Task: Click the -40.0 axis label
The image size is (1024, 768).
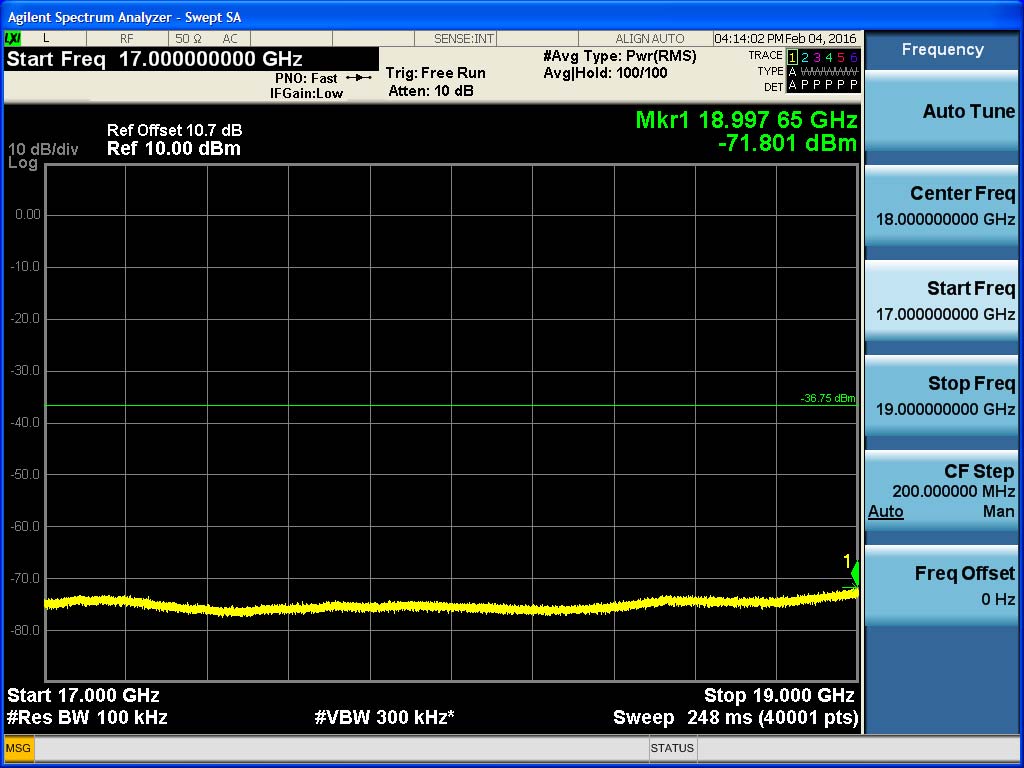Action: tap(26, 423)
